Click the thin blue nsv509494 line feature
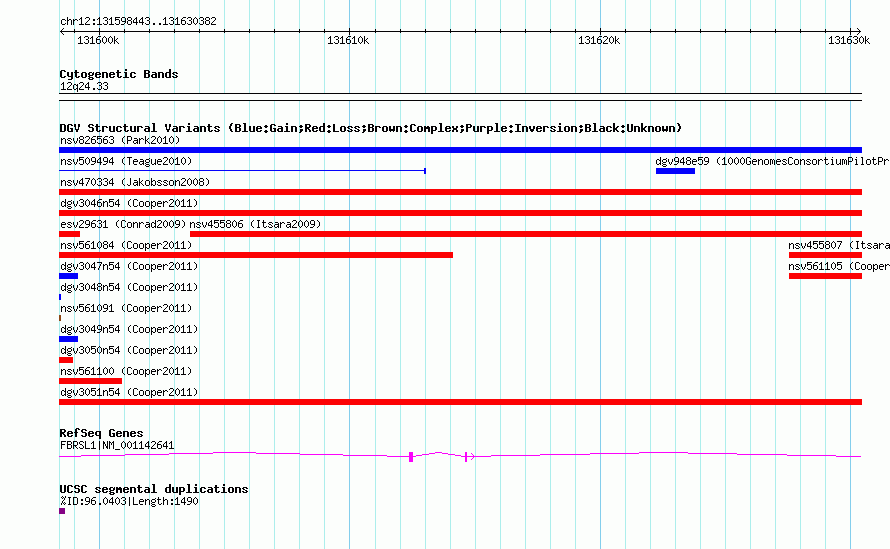 [x=242, y=171]
